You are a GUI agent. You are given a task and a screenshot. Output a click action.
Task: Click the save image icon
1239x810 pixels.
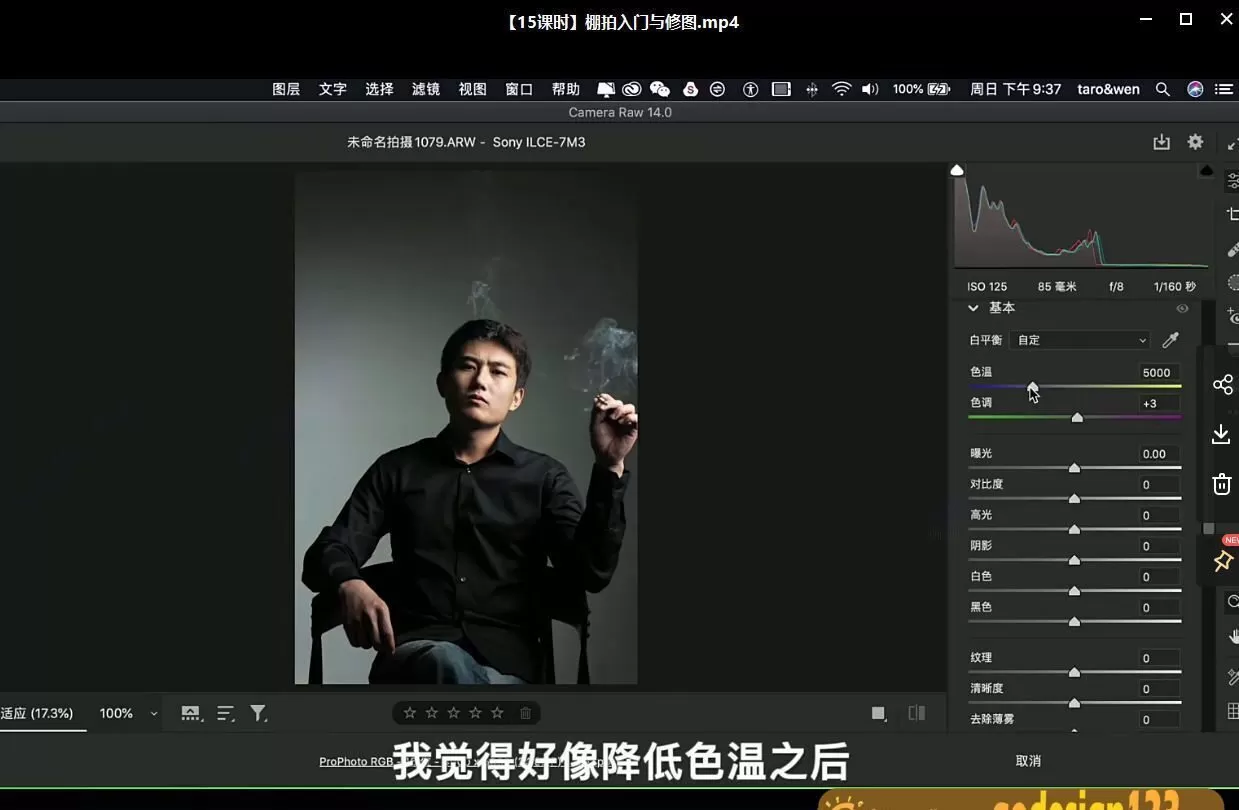(x=1161, y=141)
